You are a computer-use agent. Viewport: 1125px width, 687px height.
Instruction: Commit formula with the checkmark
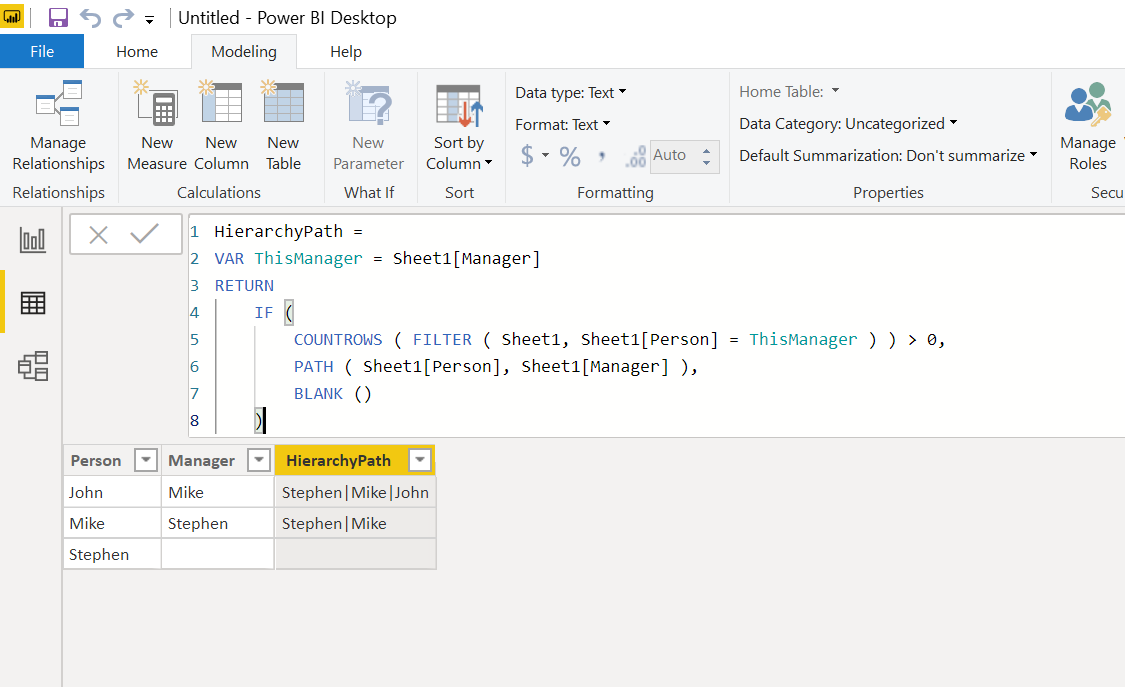point(144,234)
